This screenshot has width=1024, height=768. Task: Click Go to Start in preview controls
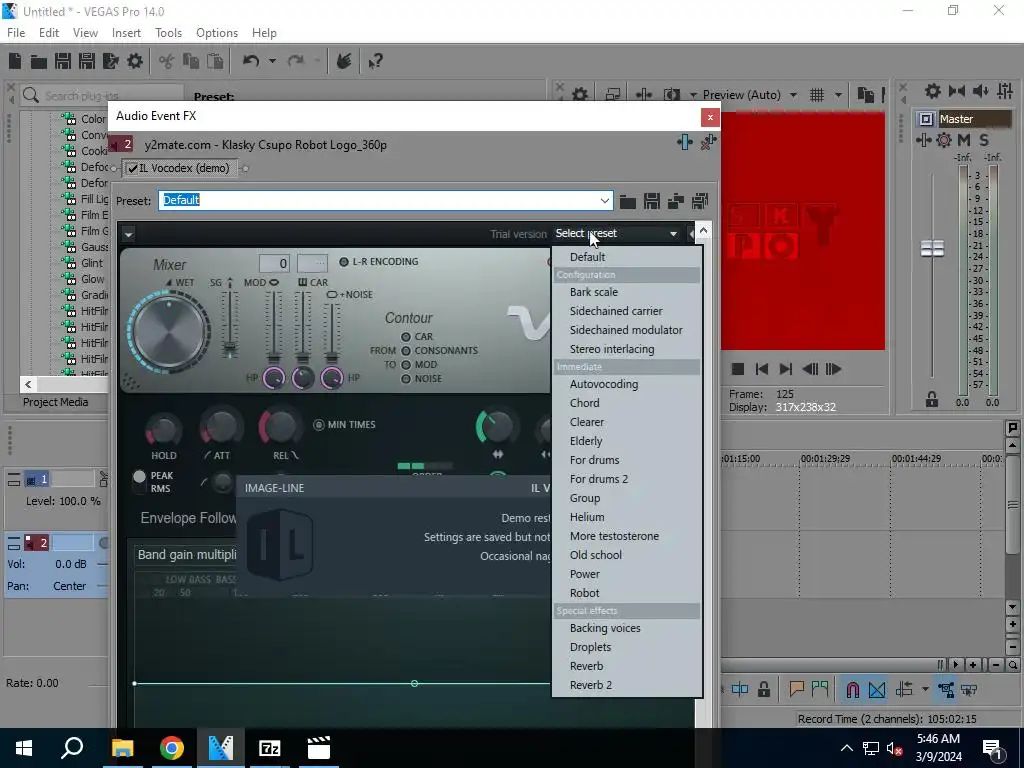[761, 369]
